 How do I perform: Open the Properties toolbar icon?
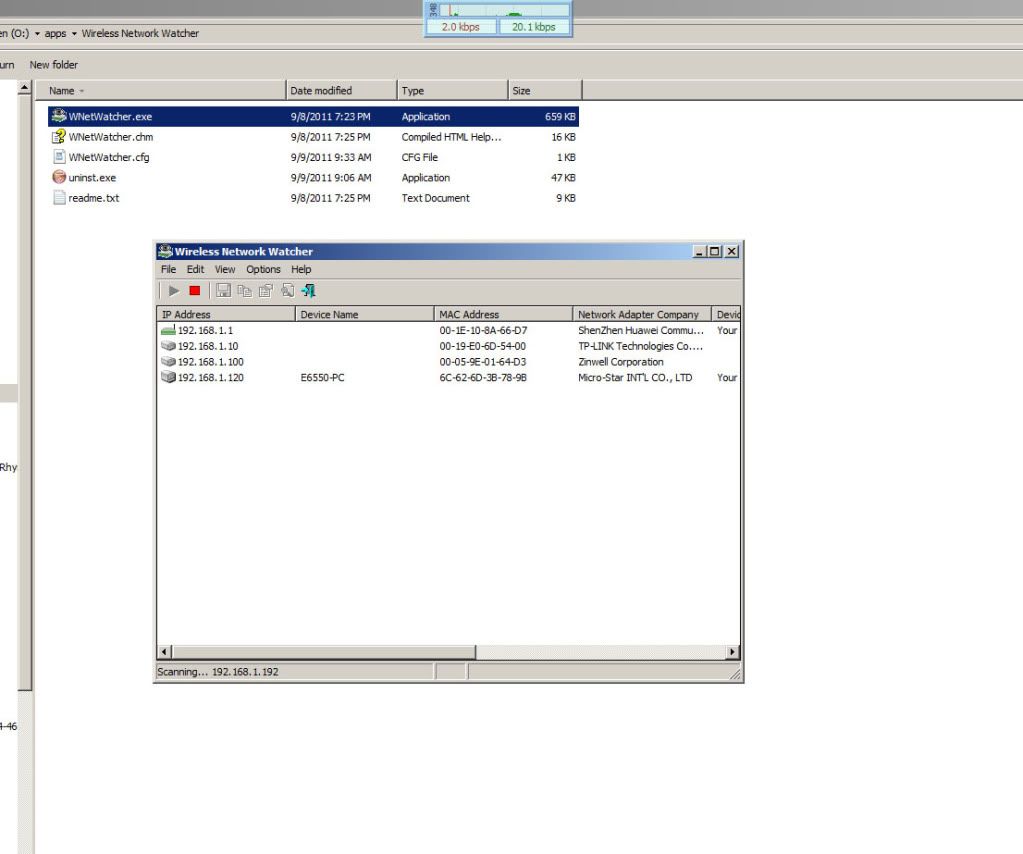[265, 291]
